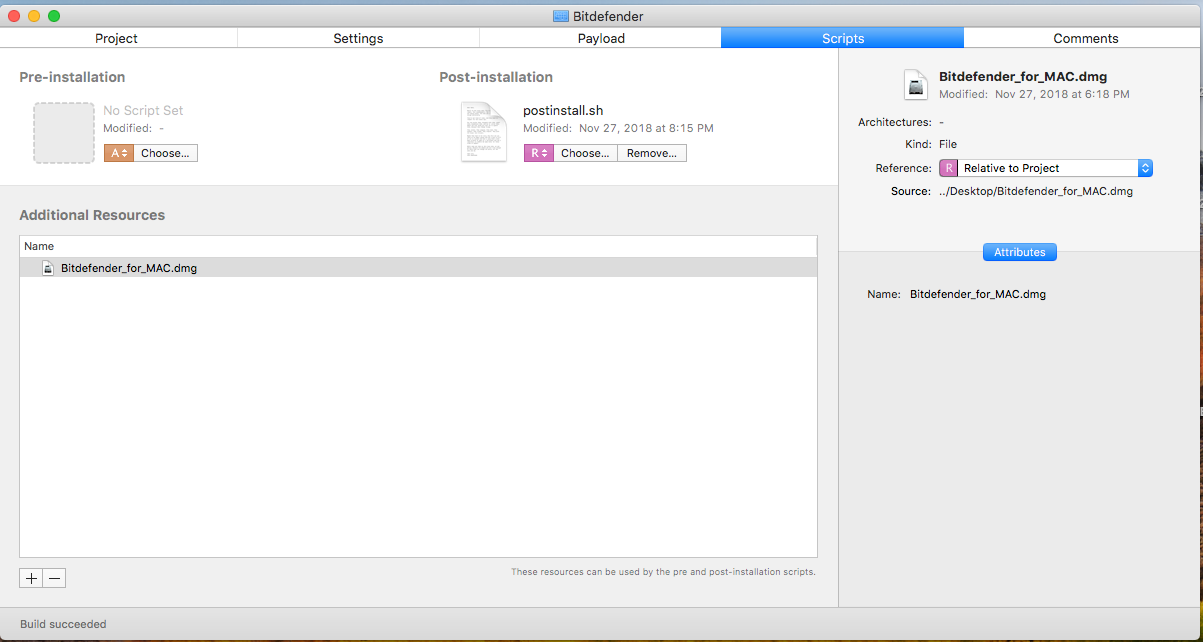This screenshot has height=642, width=1203.
Task: Click the inspector Modified date Nov 27, 2018 at 6:18 PM
Action: tap(1062, 94)
